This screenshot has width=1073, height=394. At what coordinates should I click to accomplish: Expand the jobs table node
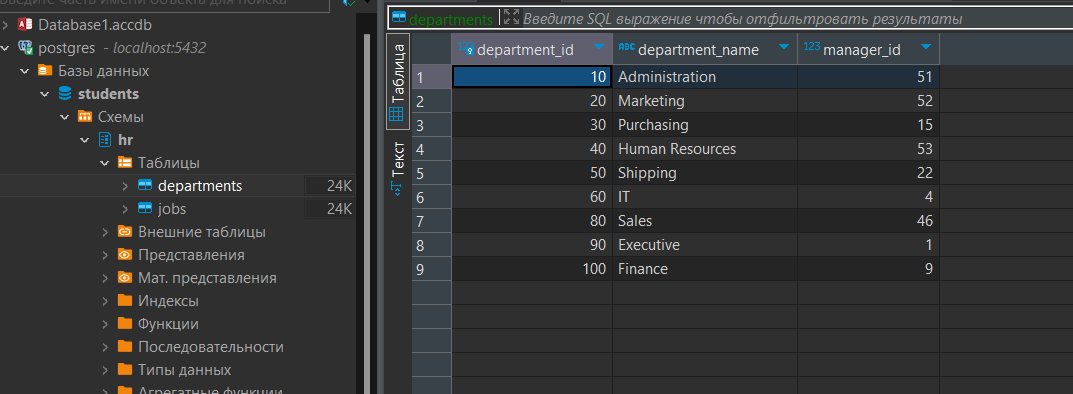[x=125, y=209]
